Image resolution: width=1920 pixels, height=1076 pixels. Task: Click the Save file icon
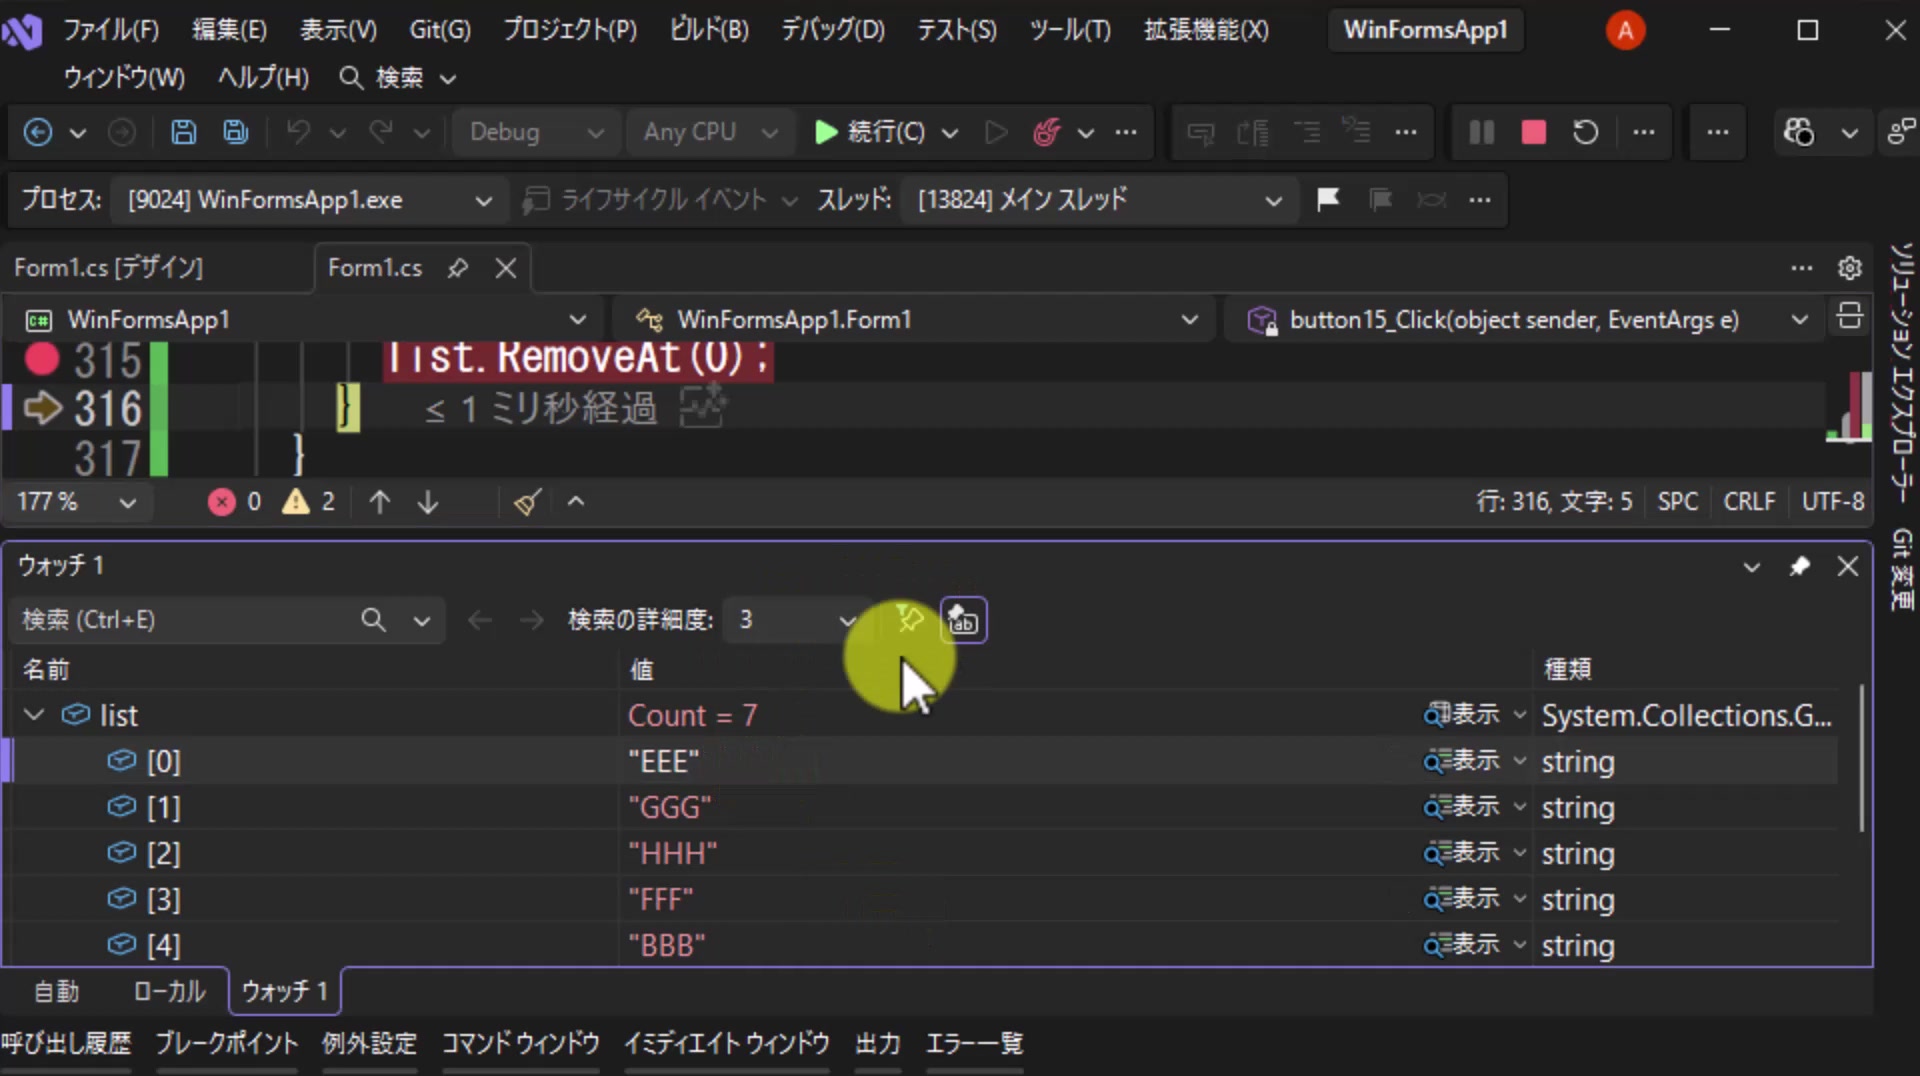tap(184, 132)
